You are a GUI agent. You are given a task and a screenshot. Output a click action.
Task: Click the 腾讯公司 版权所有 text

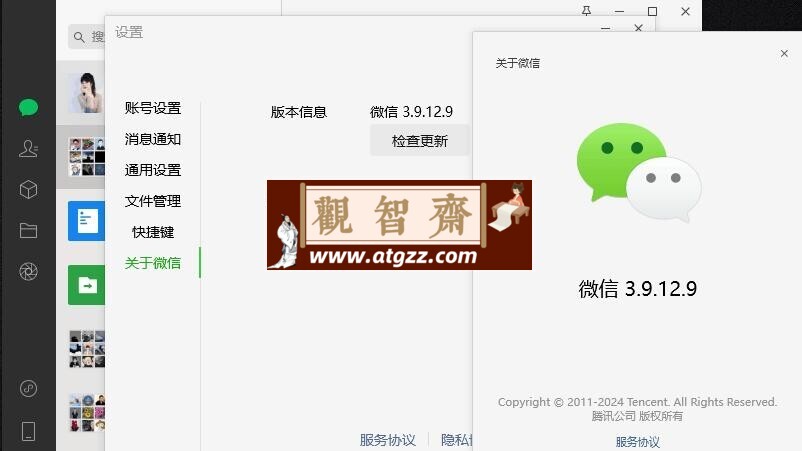tap(637, 416)
